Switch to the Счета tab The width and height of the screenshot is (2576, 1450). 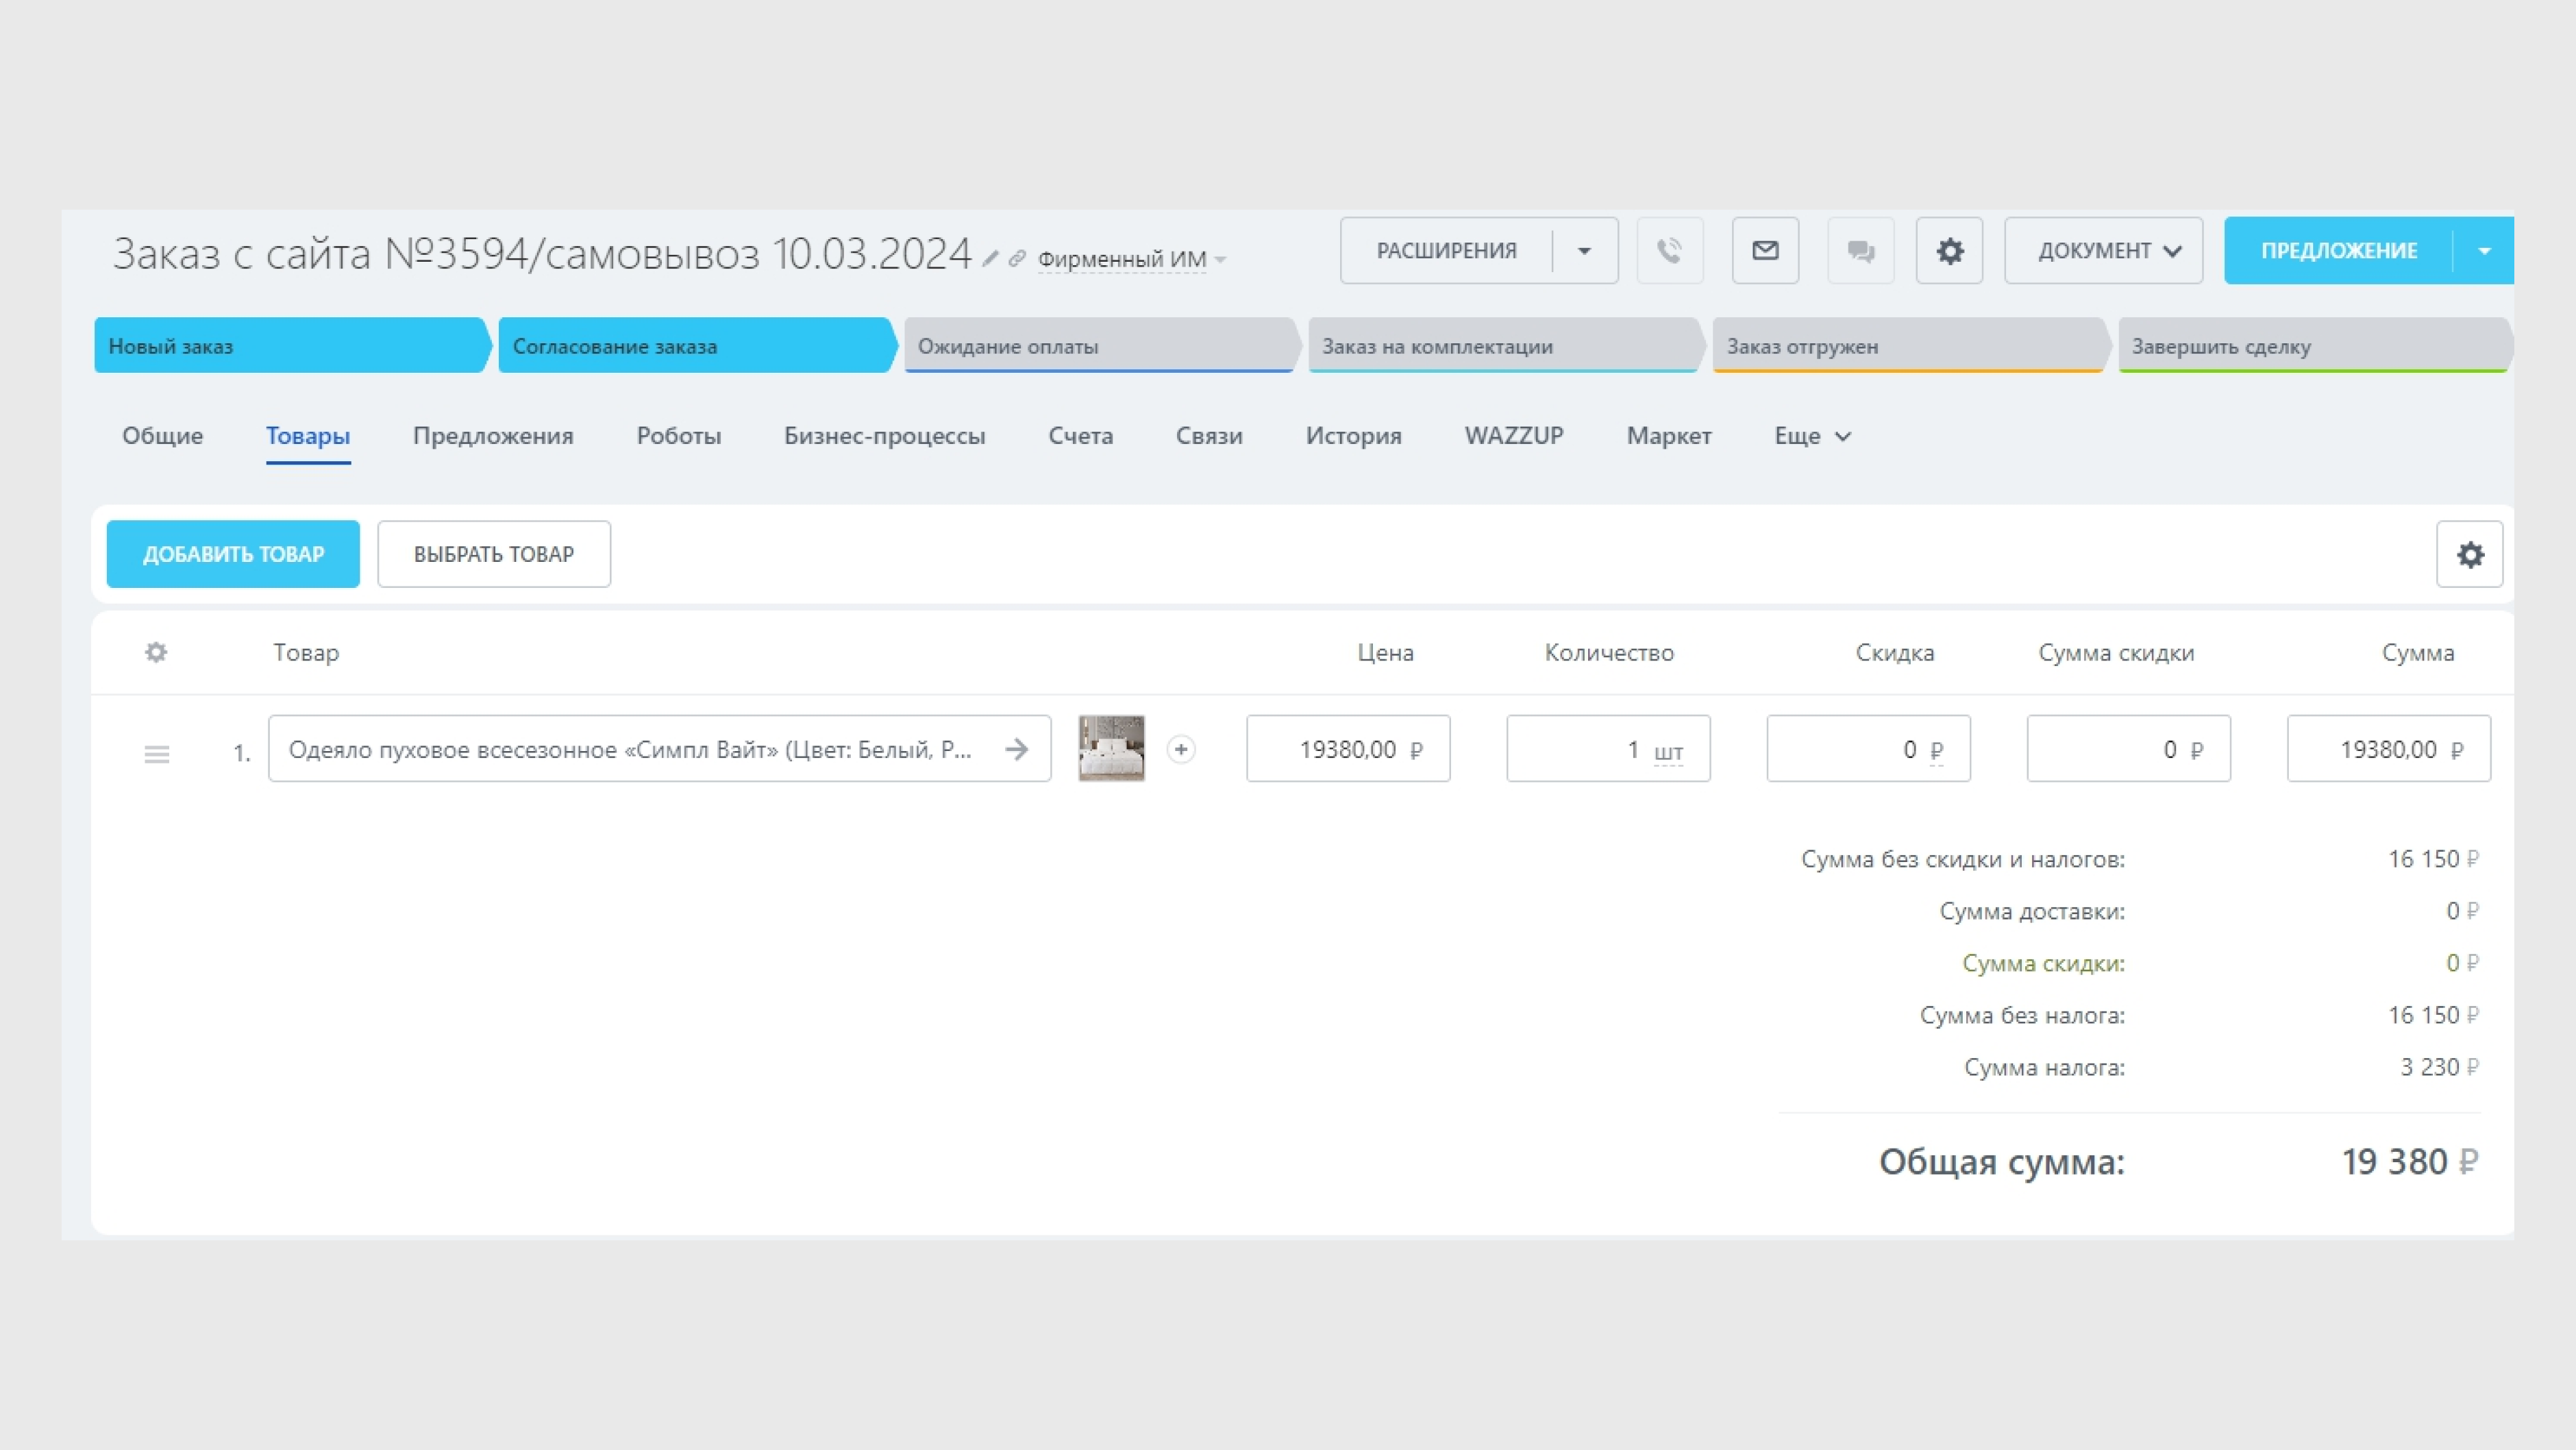pyautogui.click(x=1080, y=436)
